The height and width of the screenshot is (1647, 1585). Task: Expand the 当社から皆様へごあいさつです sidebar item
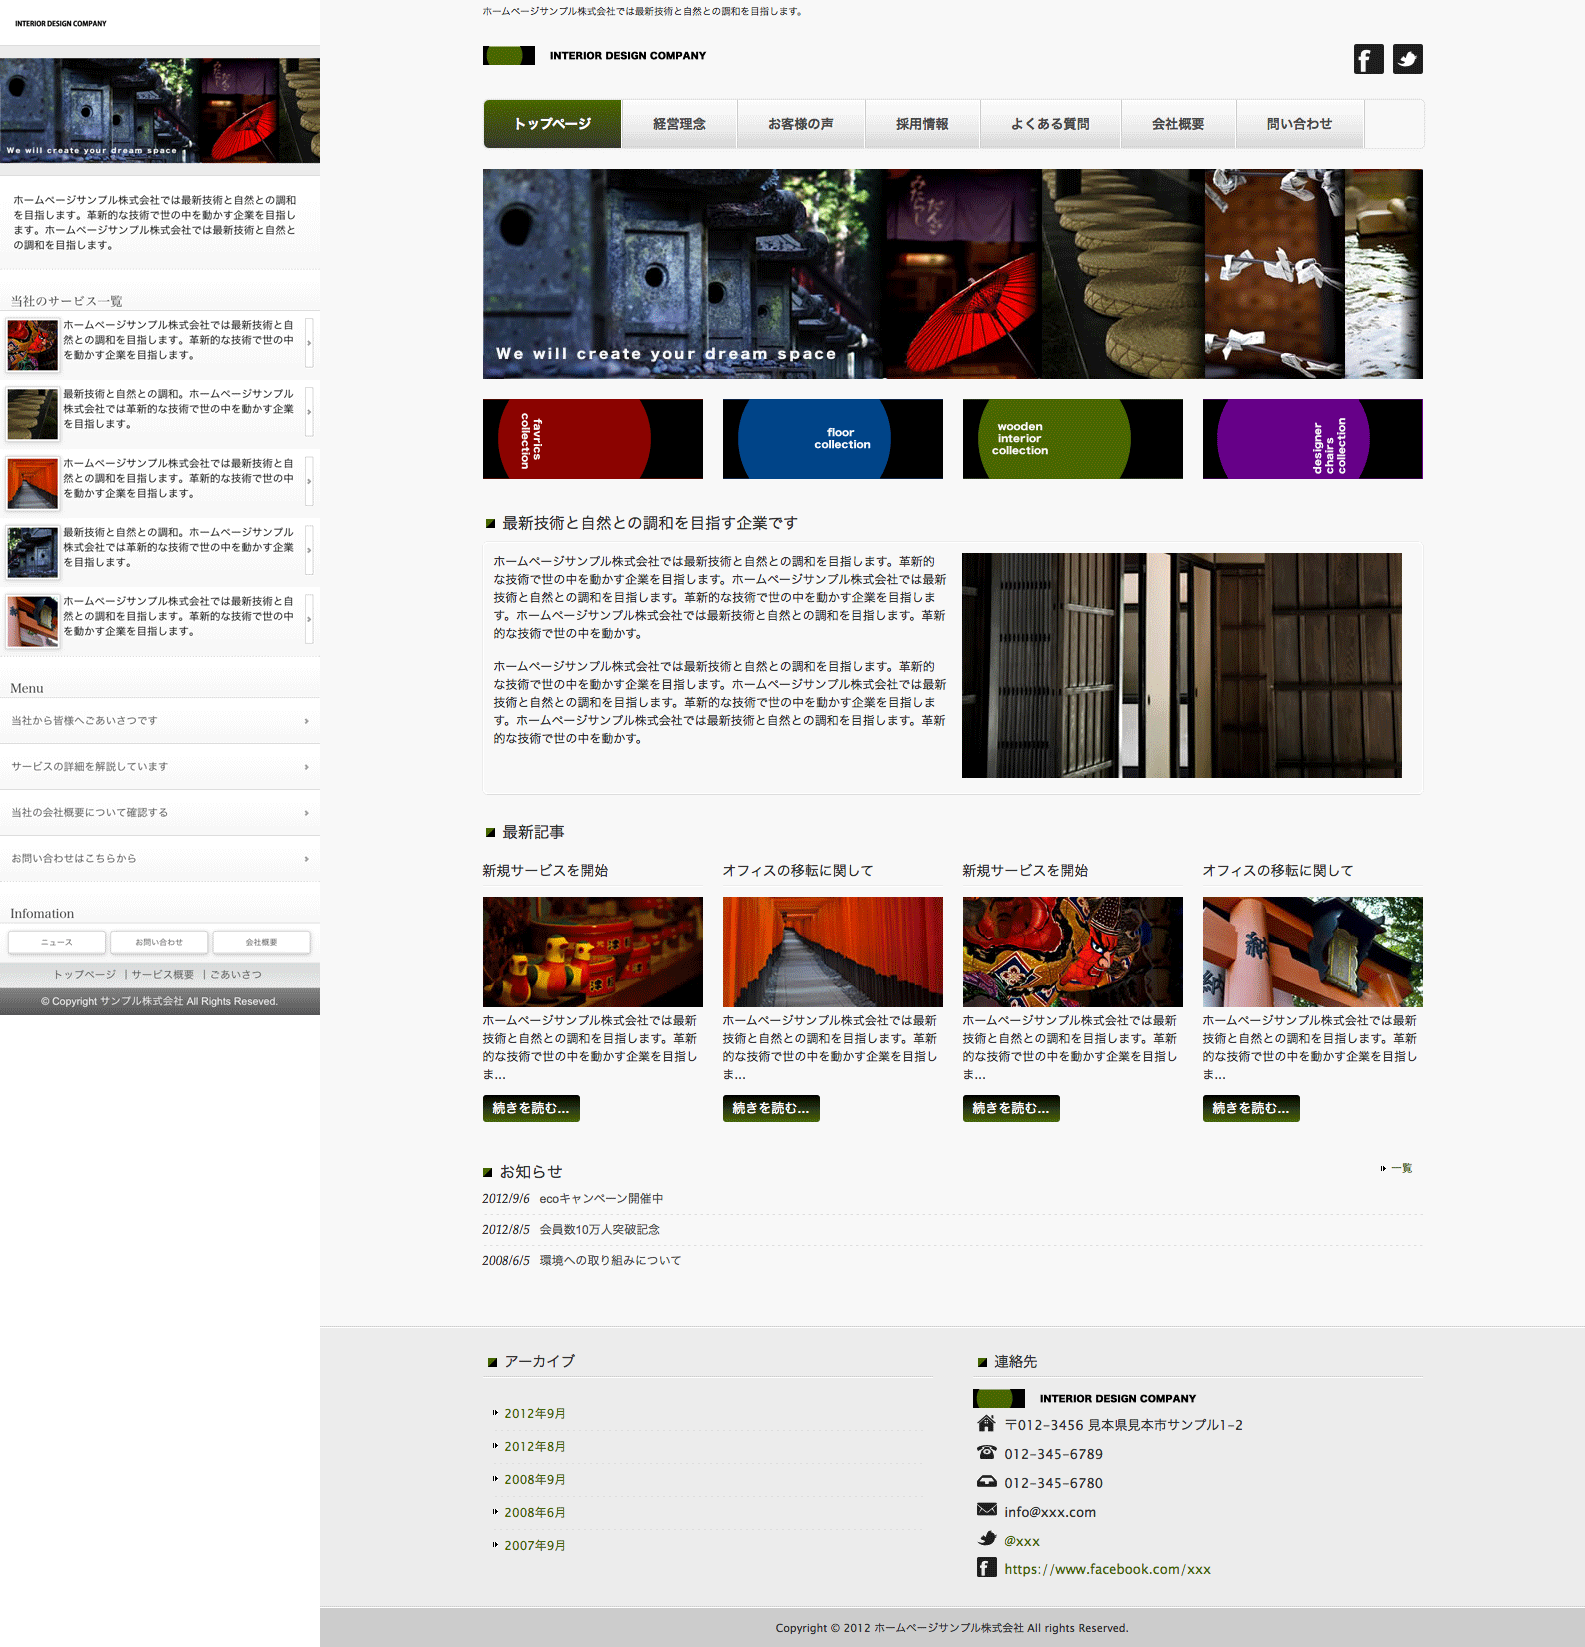click(306, 721)
